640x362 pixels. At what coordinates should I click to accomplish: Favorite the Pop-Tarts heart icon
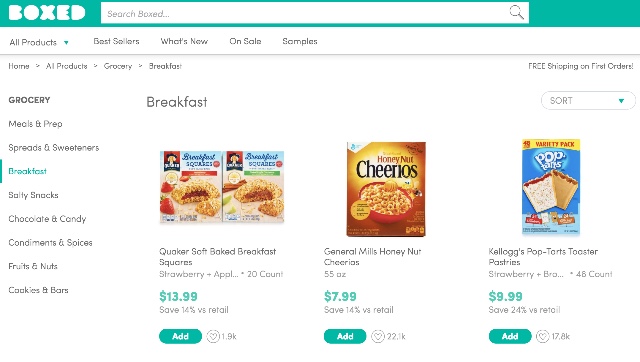542,336
